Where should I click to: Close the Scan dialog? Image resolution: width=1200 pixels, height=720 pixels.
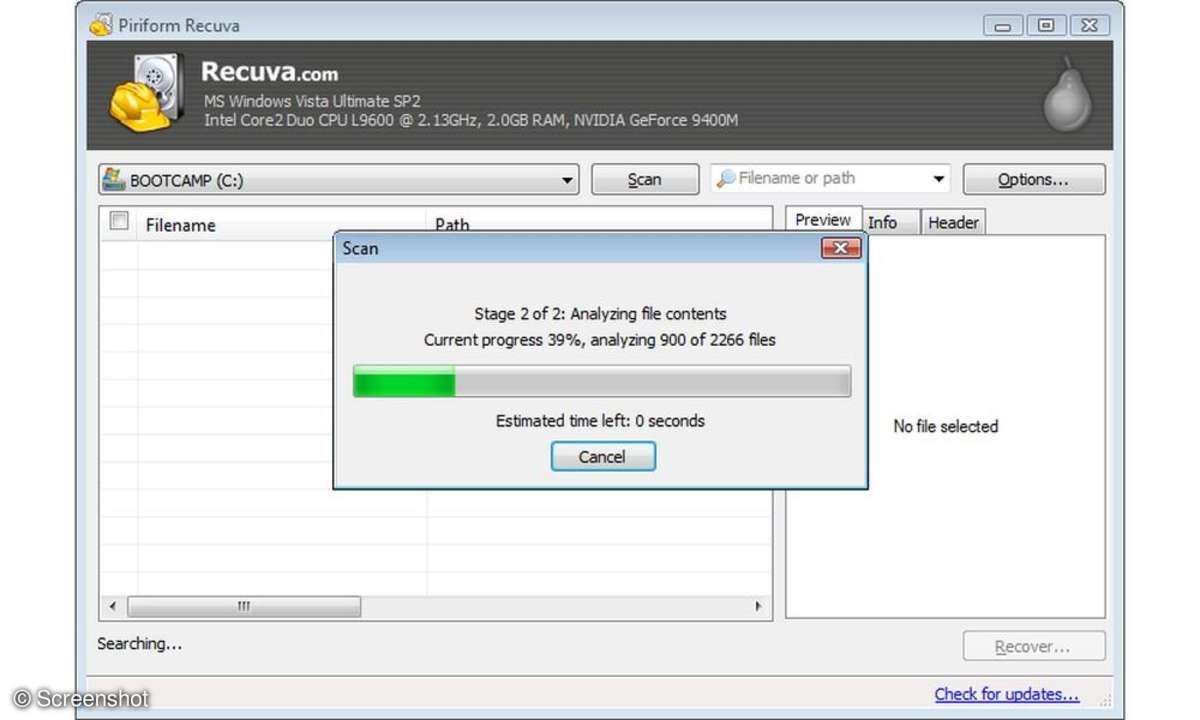click(841, 247)
